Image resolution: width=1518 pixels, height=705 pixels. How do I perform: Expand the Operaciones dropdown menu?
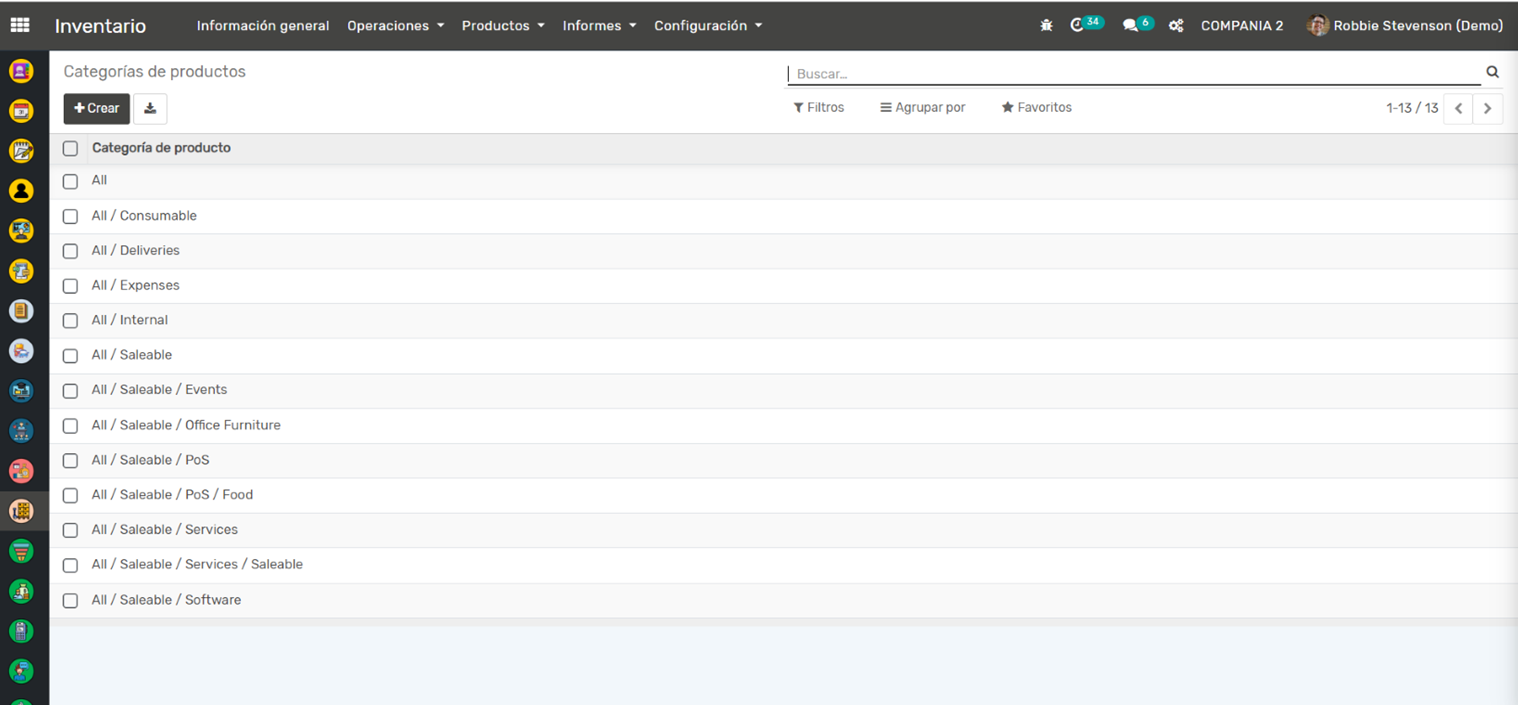(x=395, y=26)
